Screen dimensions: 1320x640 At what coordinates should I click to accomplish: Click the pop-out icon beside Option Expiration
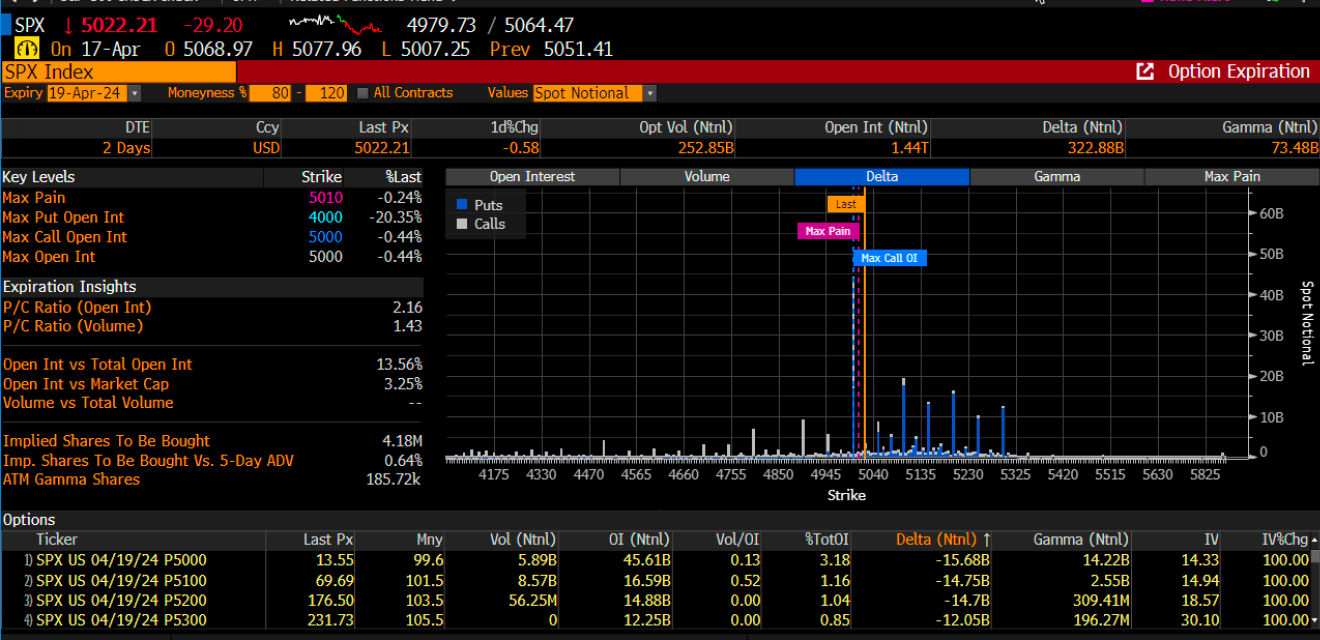pos(1145,72)
